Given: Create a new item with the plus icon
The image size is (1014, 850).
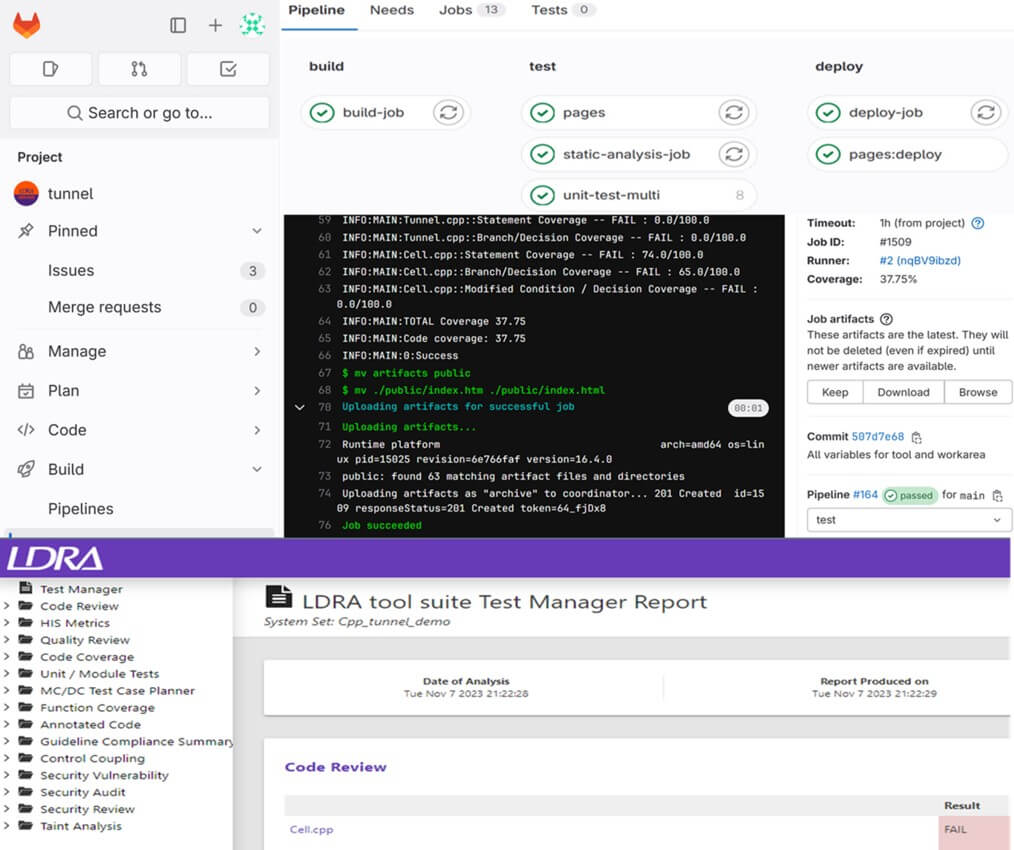Looking at the screenshot, I should 213,25.
